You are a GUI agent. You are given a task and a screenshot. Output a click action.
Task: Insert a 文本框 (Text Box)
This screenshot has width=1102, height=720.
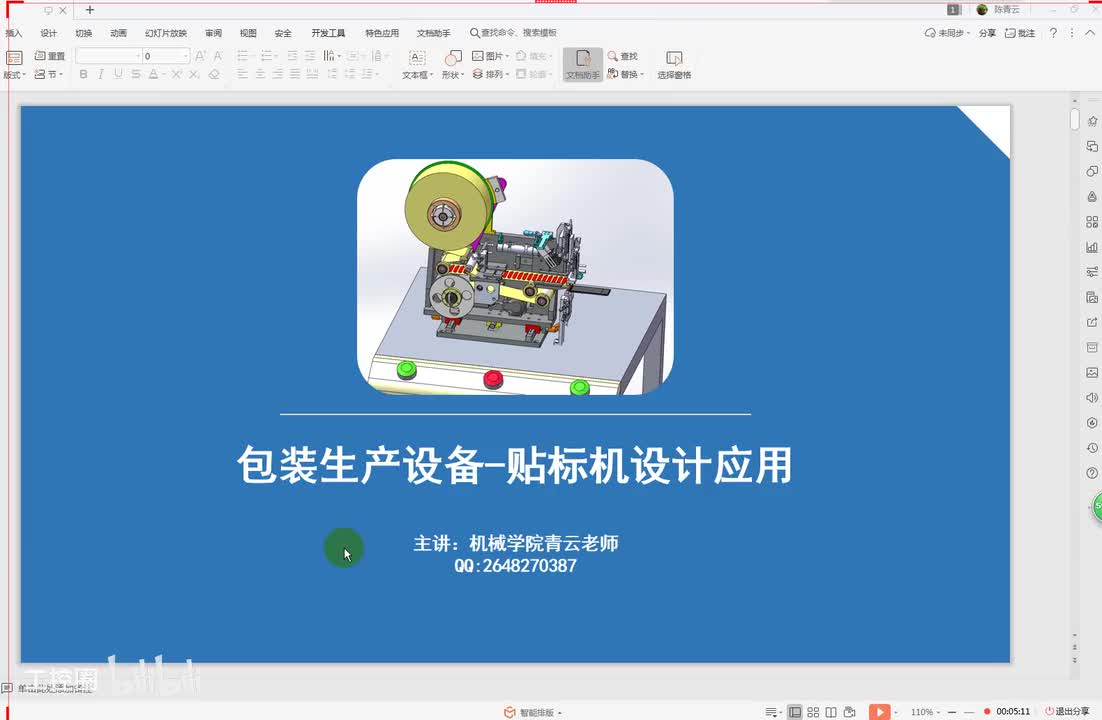417,64
